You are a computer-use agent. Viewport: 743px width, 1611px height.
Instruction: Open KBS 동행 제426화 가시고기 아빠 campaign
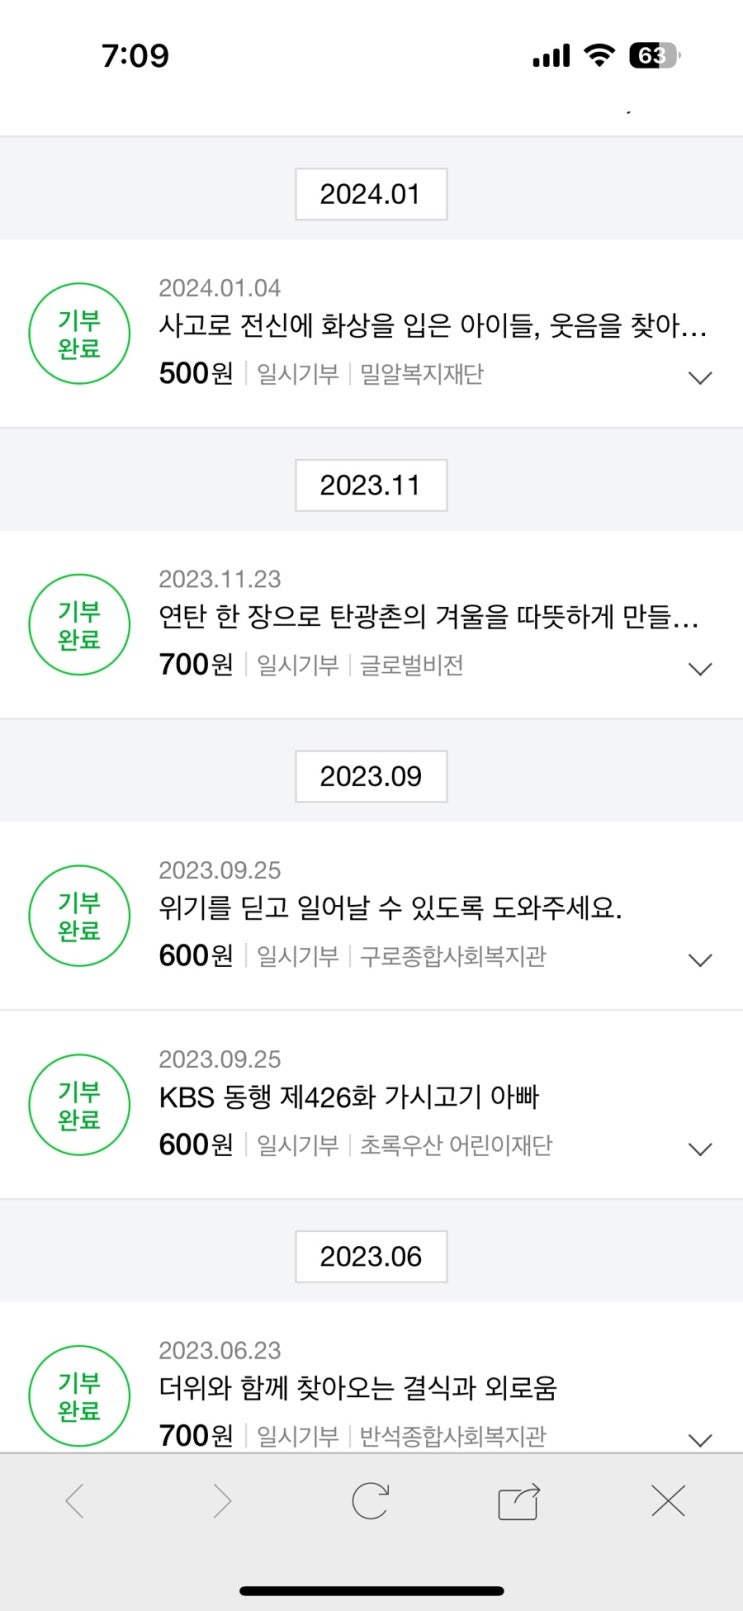click(x=348, y=1097)
